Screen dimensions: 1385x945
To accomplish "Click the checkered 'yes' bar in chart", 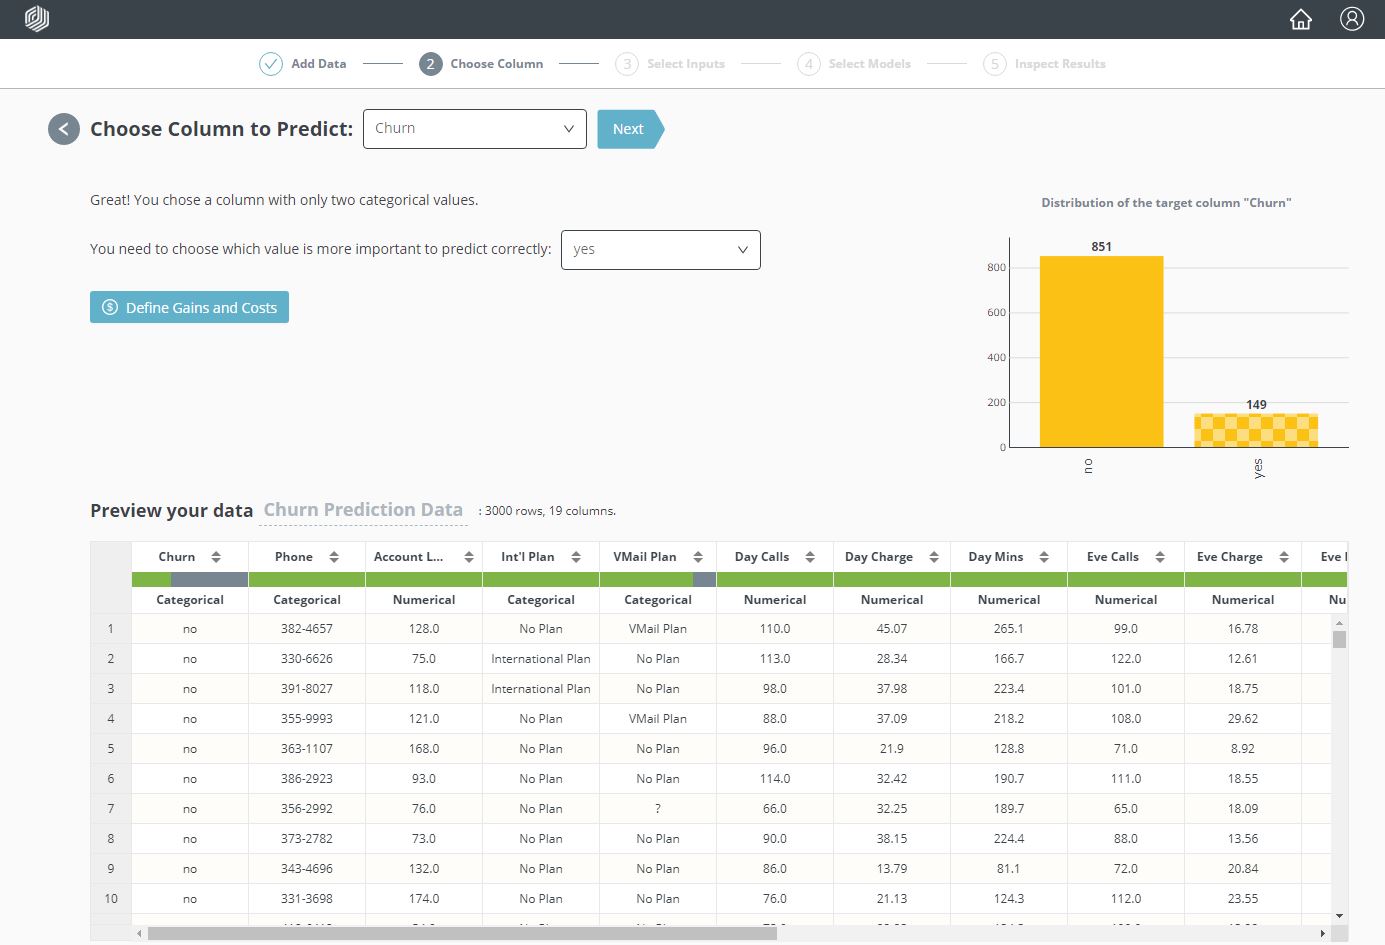I will [1256, 430].
